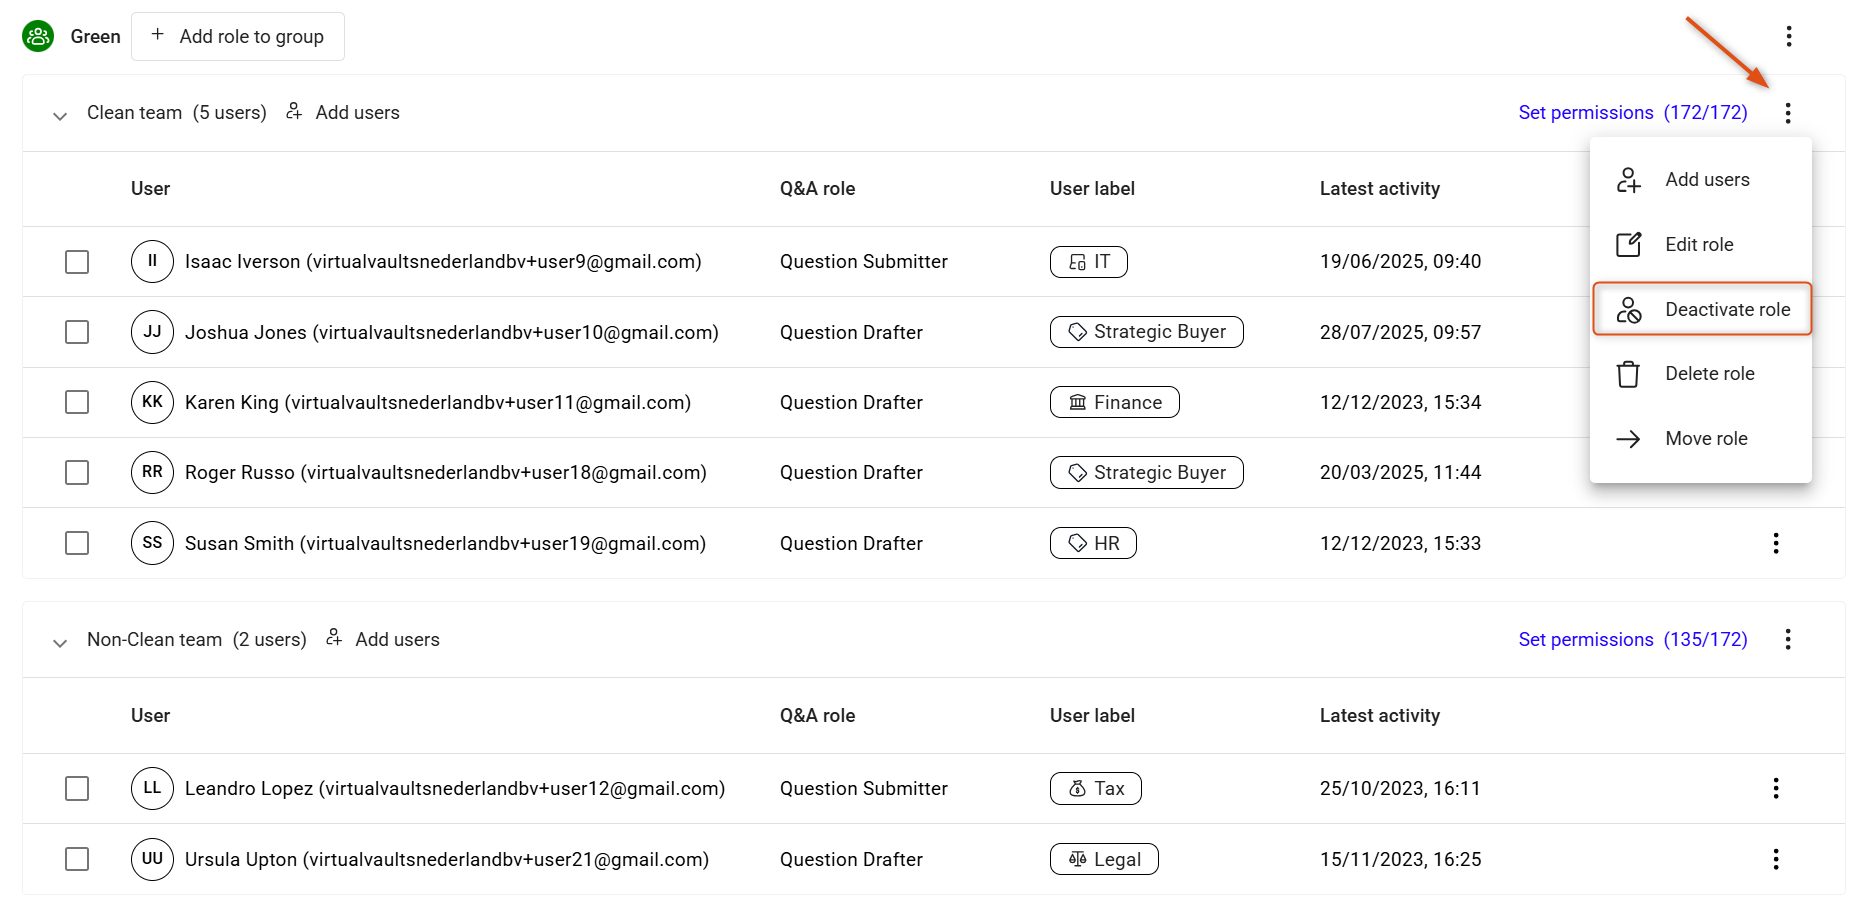Click Susan Smith's name and email
Image resolution: width=1852 pixels, height=907 pixels.
point(445,543)
